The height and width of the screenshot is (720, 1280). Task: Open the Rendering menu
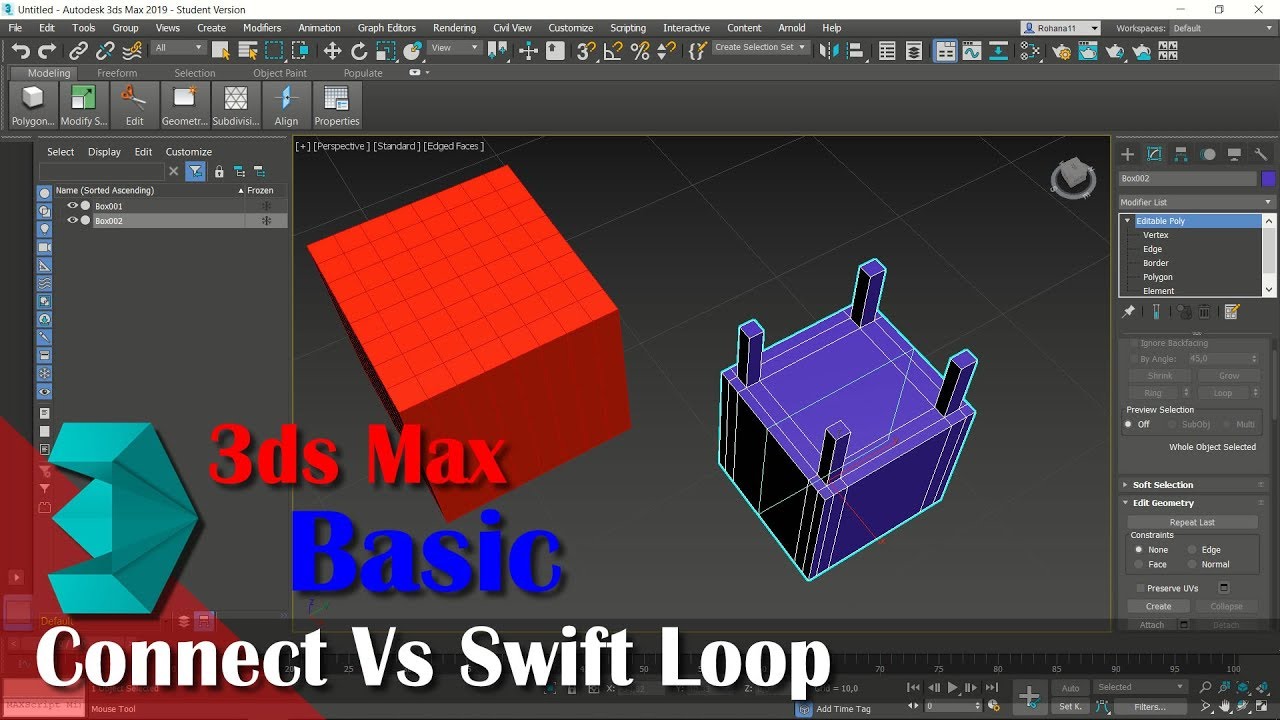point(454,28)
